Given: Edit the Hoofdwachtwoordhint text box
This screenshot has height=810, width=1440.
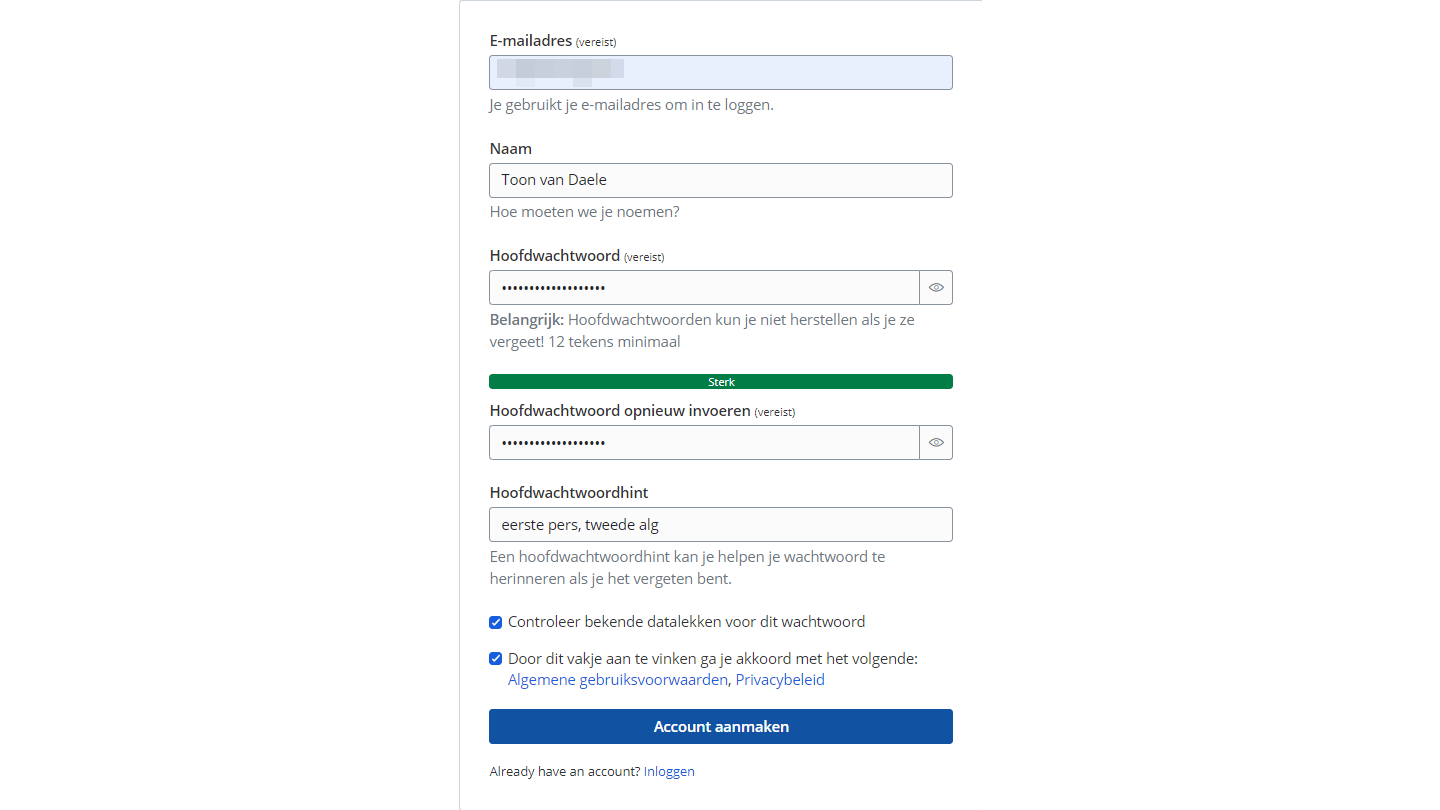Looking at the screenshot, I should click(720, 525).
